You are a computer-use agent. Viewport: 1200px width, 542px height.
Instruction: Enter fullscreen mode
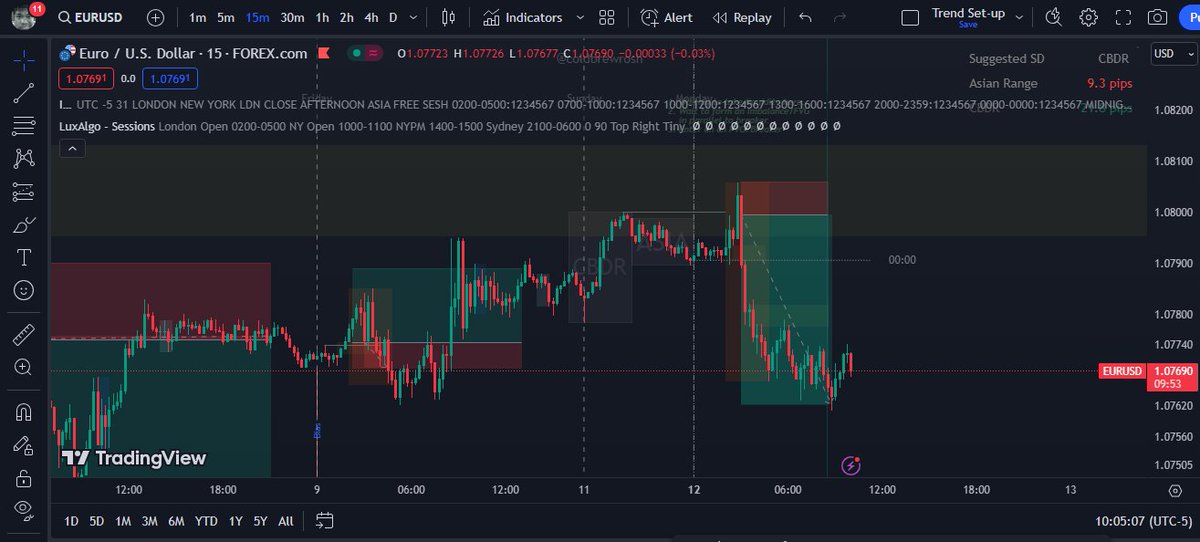point(1122,17)
